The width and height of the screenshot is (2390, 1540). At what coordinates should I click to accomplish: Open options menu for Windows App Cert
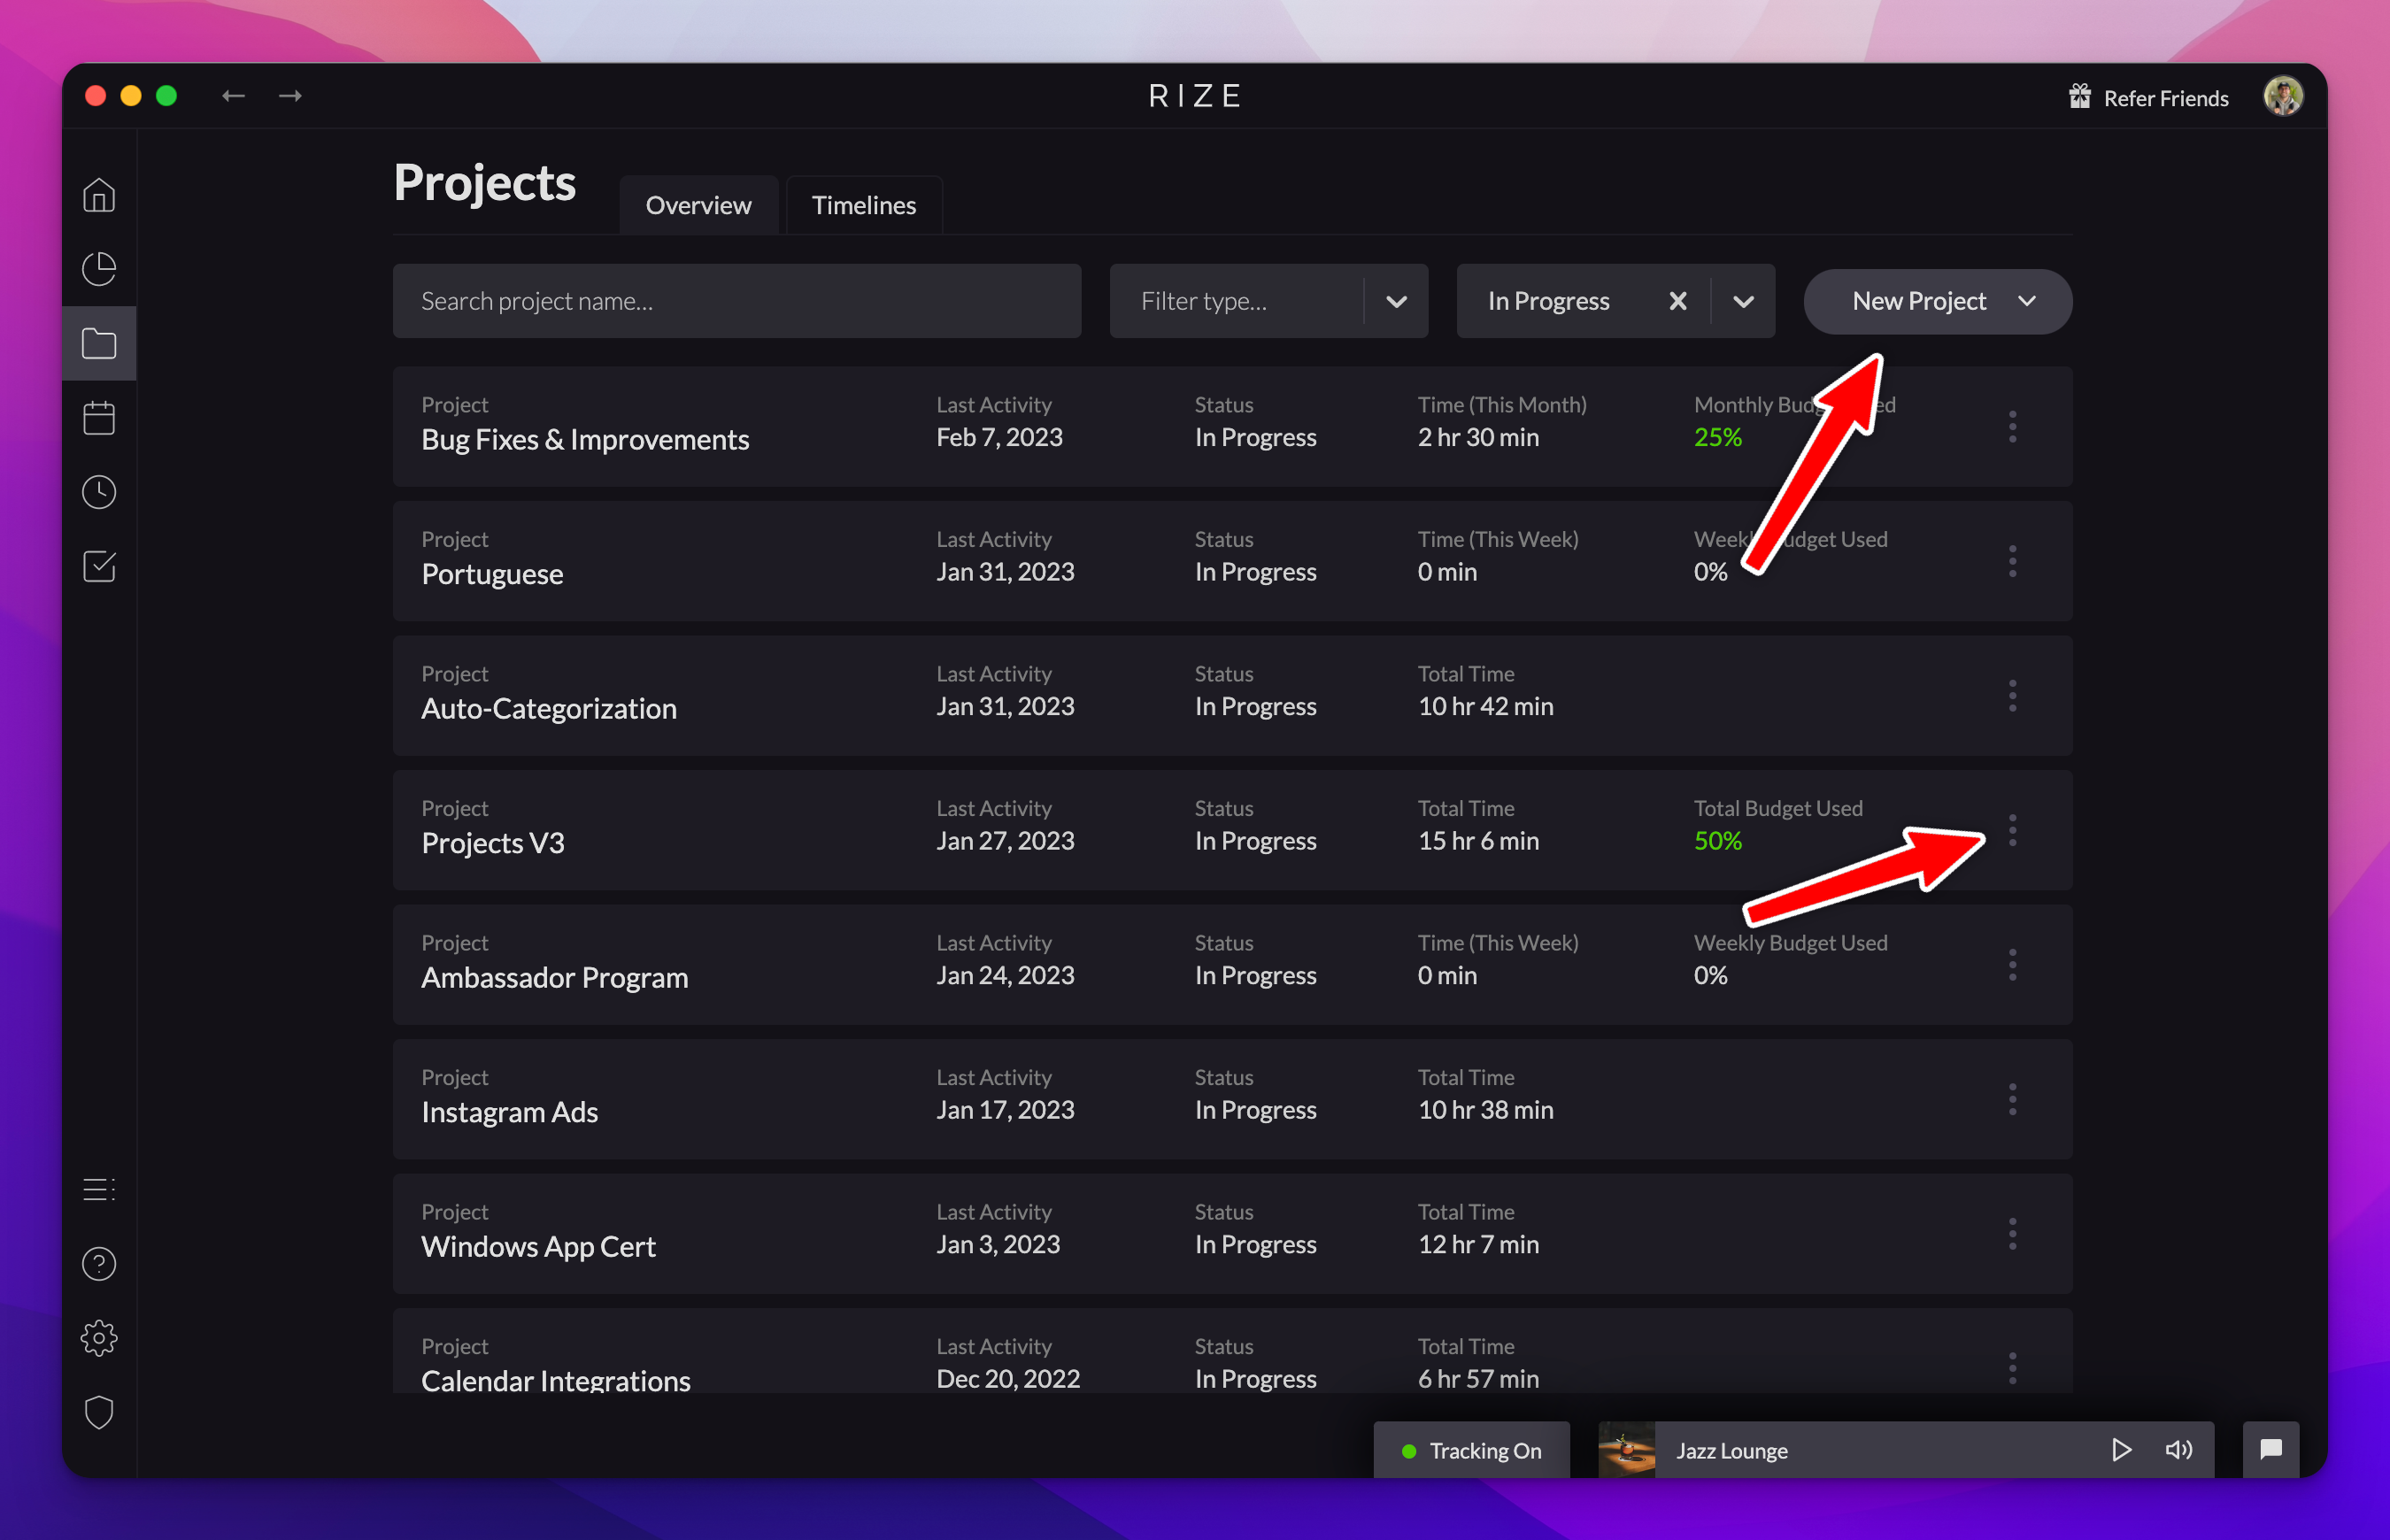point(2013,1233)
